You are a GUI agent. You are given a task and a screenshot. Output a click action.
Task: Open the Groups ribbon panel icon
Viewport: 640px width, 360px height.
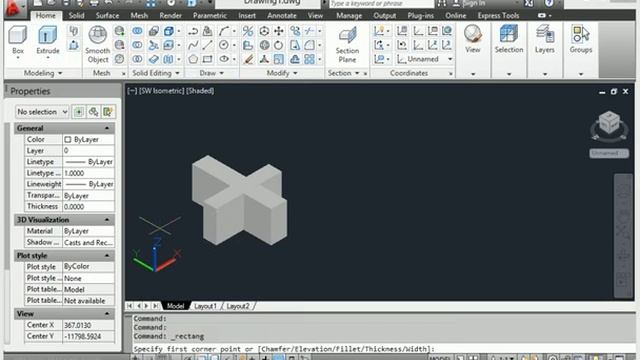(581, 39)
